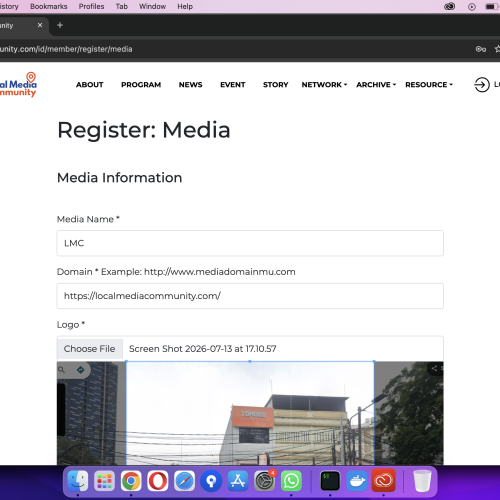The height and width of the screenshot is (500, 500).
Task: Click the Choose File button for Logo
Action: click(x=90, y=349)
